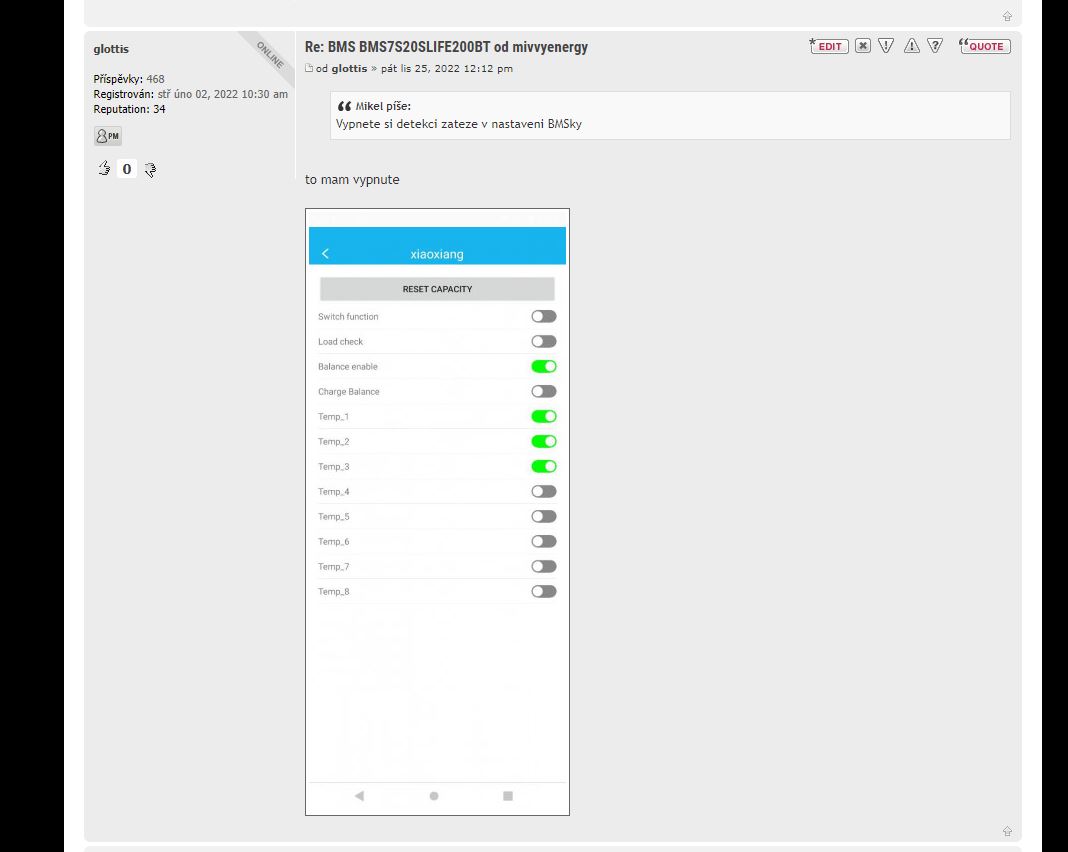The height and width of the screenshot is (852, 1068).
Task: Jump to top using arrow below the screenshot
Action: tap(1007, 831)
